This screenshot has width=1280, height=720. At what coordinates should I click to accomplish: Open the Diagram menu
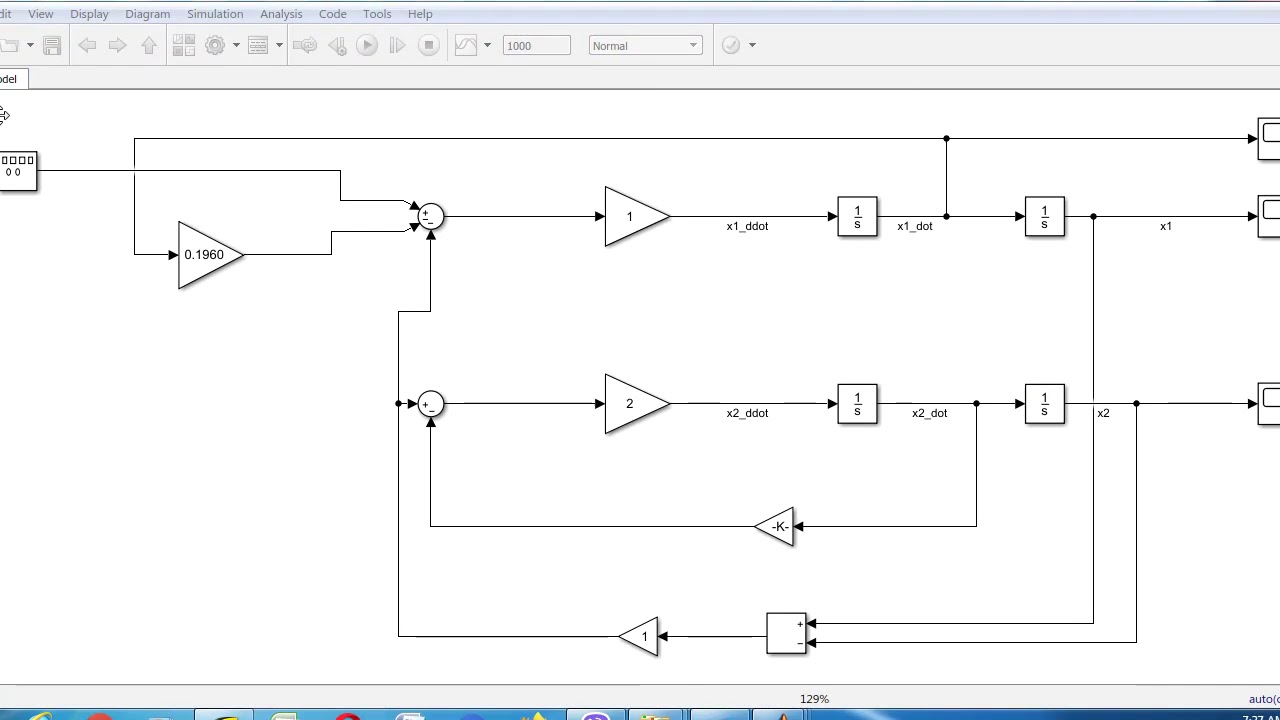pos(147,14)
